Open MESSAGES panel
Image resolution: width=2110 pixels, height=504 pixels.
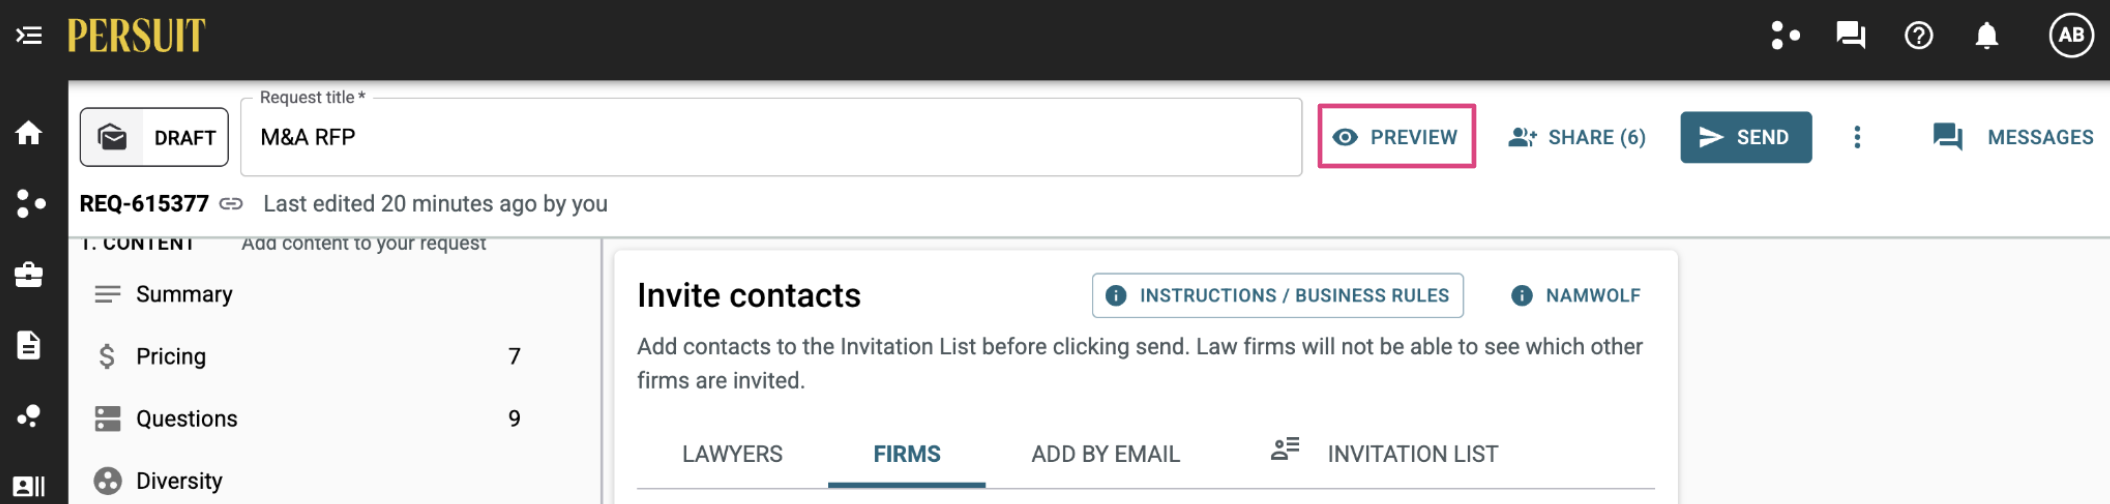tap(2012, 137)
